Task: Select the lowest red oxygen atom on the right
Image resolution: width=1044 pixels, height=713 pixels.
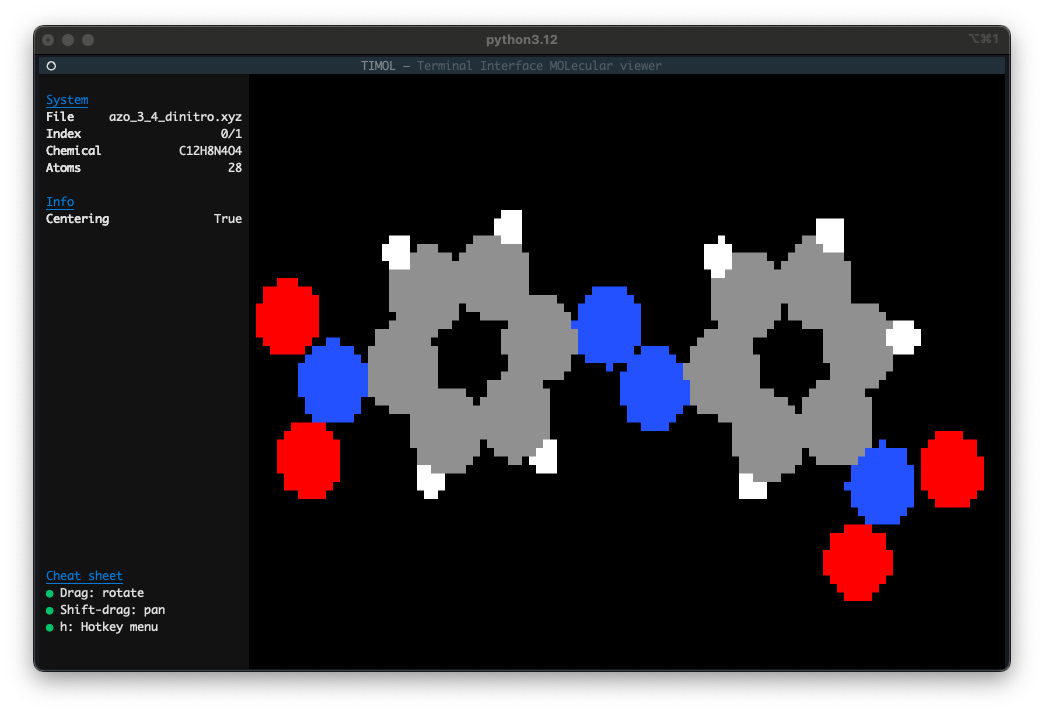Action: (x=857, y=562)
